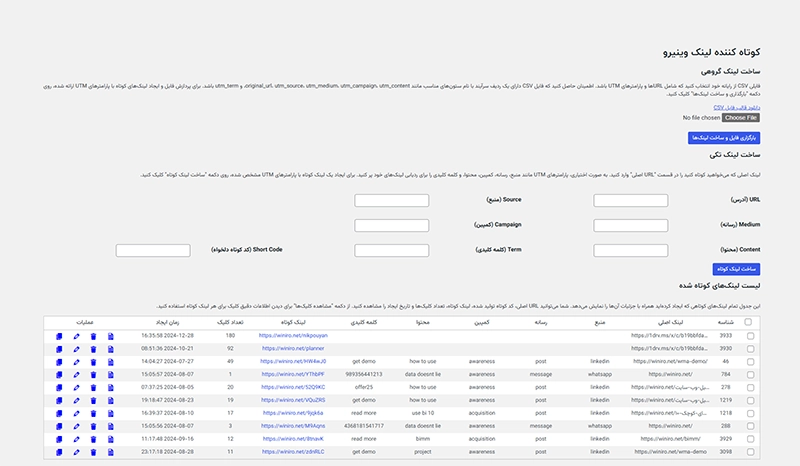
Task: Check the checkbox for row ID 3930
Action: [x=751, y=349]
